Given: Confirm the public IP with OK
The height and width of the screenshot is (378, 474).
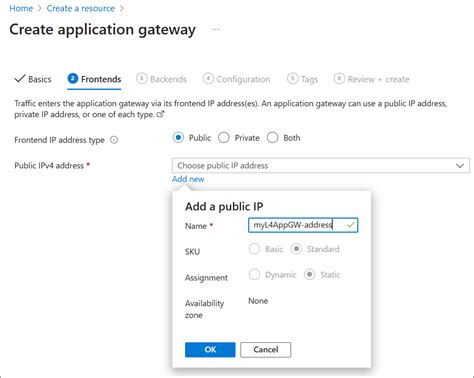Looking at the screenshot, I should 210,350.
